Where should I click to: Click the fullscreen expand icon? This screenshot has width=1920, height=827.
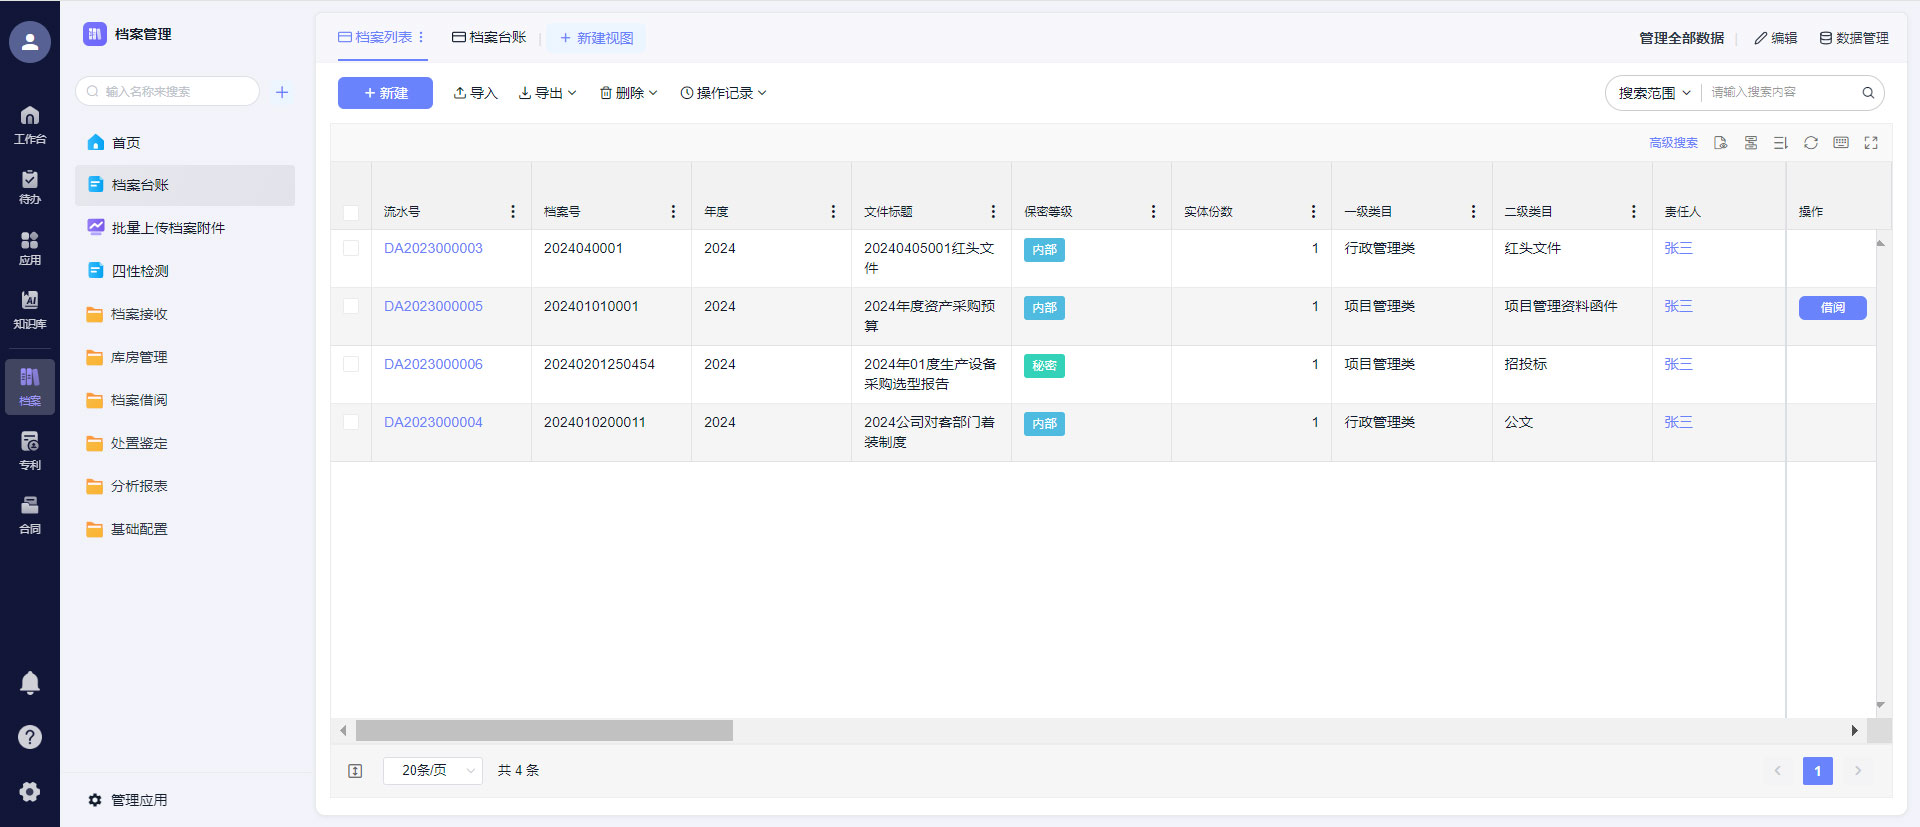pyautogui.click(x=1870, y=143)
